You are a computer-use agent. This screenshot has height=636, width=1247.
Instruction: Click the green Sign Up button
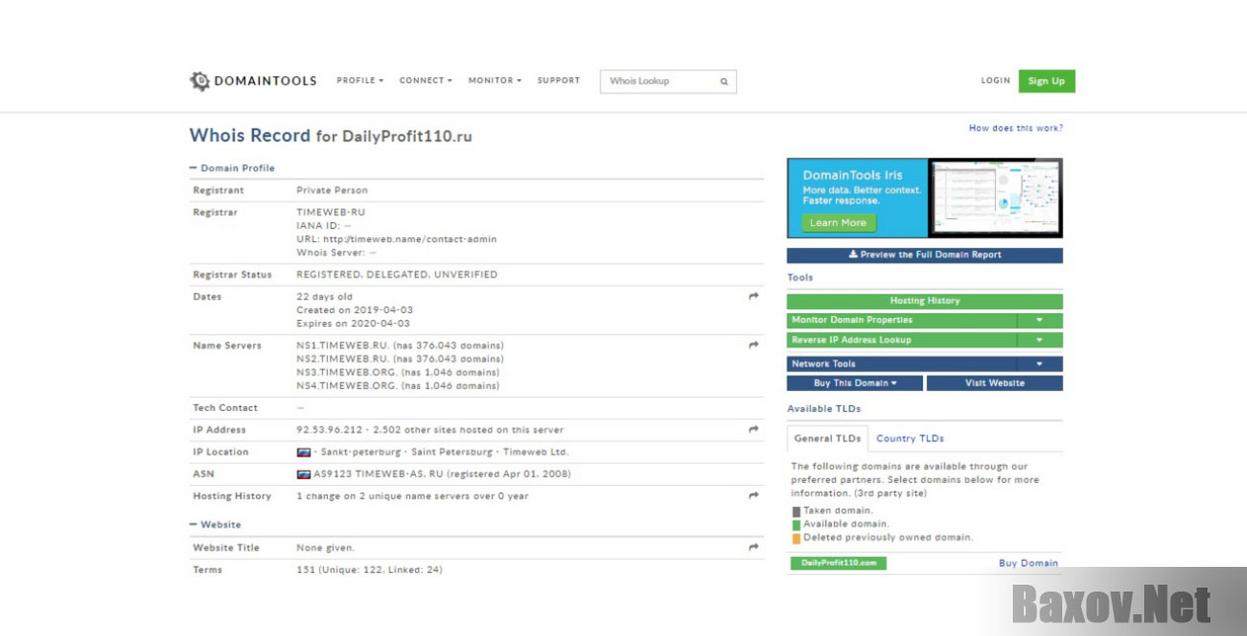1046,81
